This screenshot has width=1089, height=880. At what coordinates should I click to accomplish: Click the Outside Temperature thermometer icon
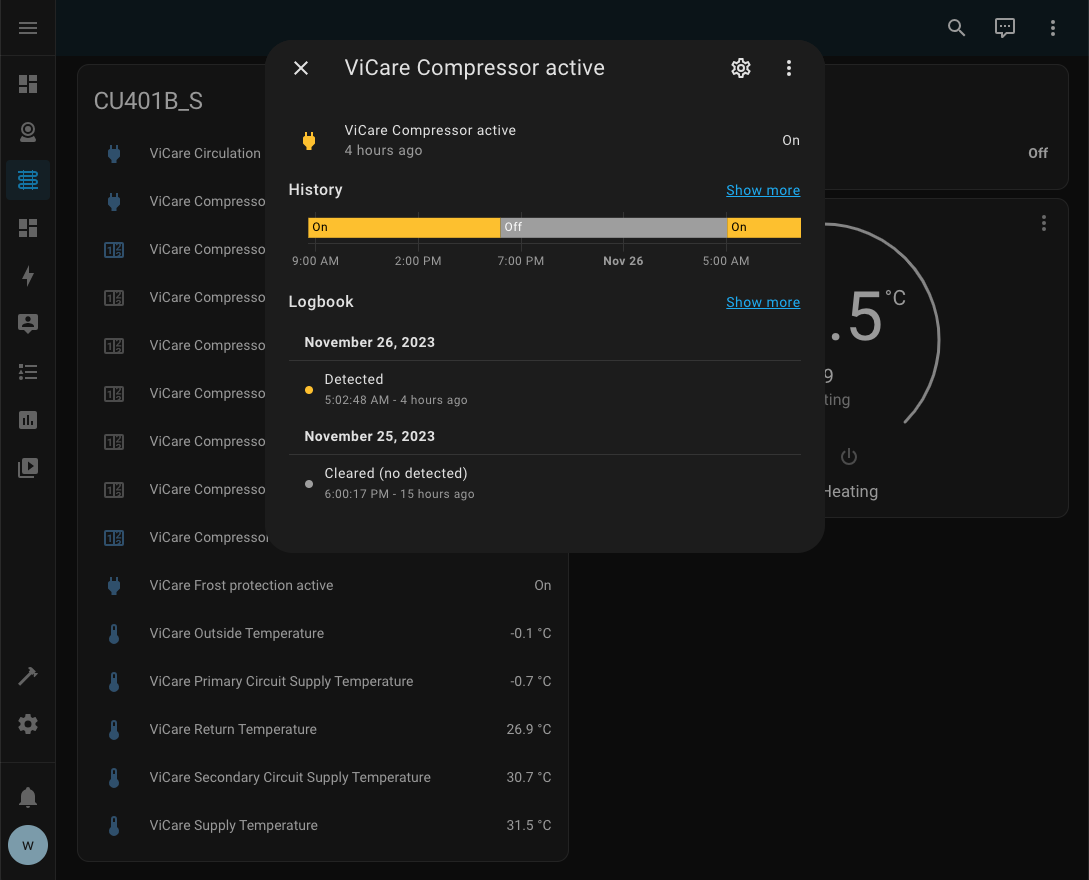tap(114, 633)
